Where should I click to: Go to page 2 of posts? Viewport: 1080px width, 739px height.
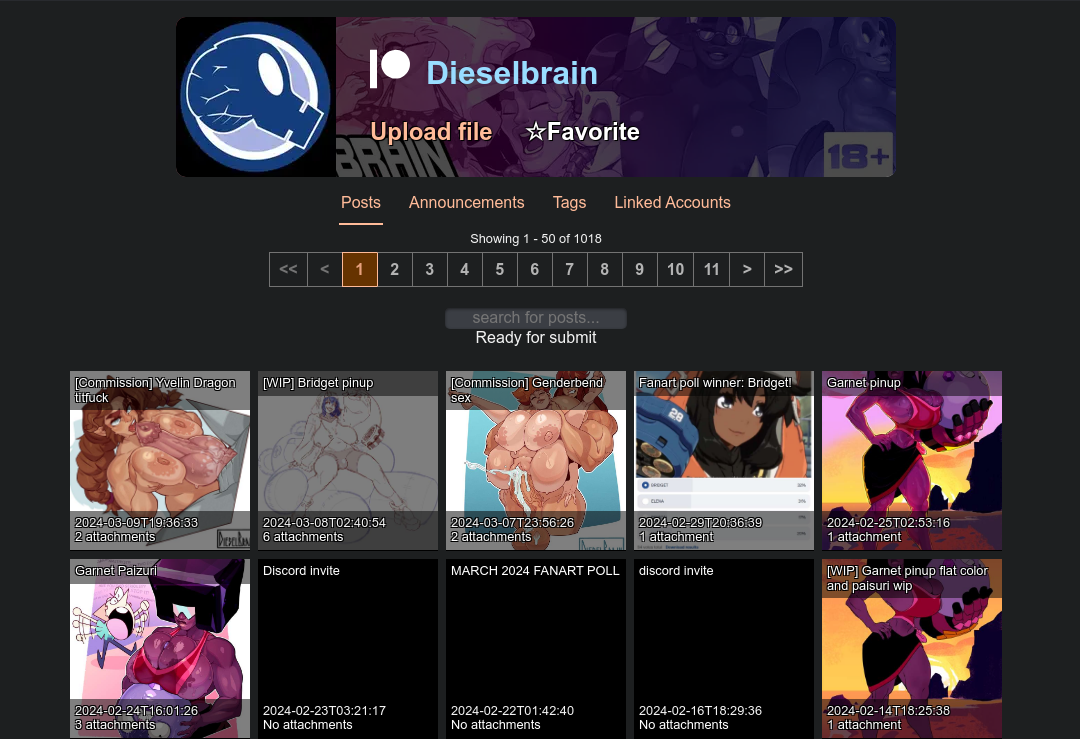(x=395, y=269)
